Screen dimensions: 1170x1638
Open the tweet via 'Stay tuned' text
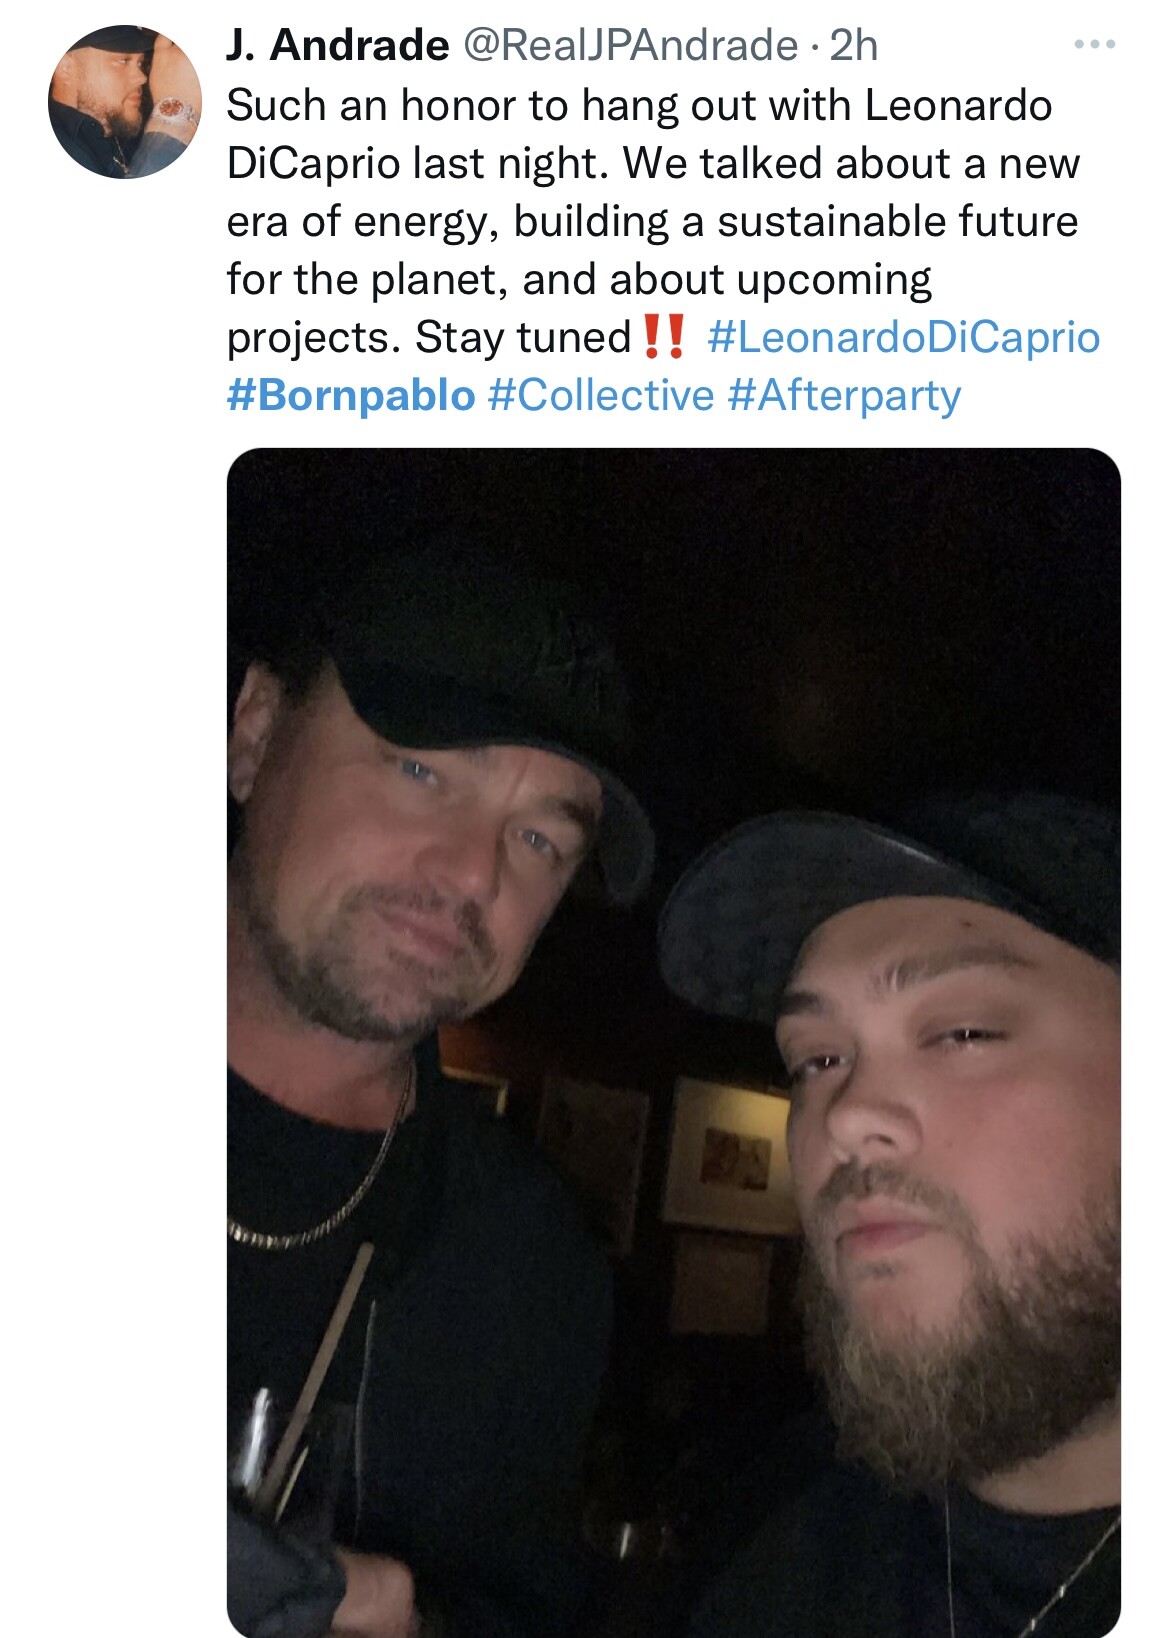[x=523, y=337]
